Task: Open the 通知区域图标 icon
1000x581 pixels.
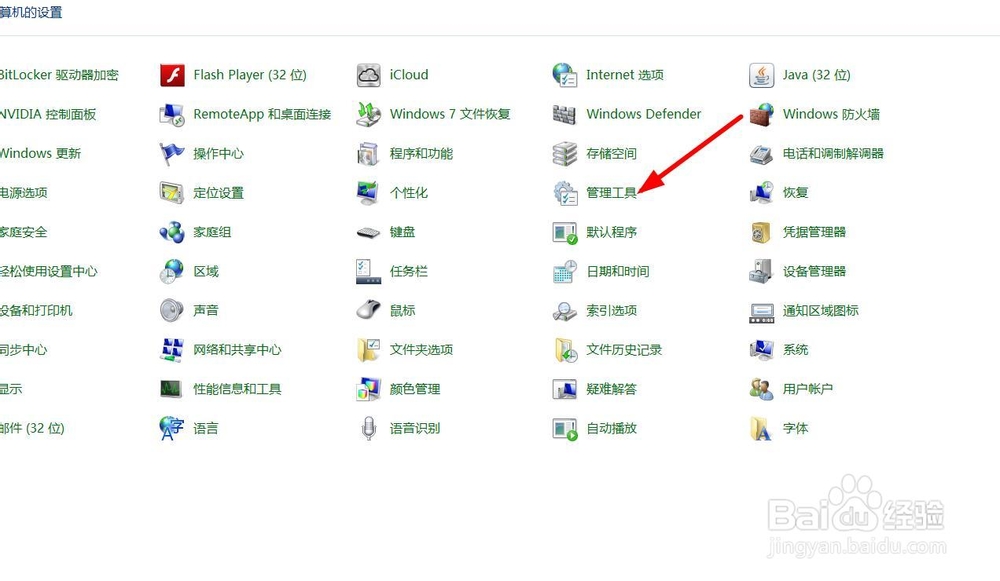Action: tap(761, 311)
